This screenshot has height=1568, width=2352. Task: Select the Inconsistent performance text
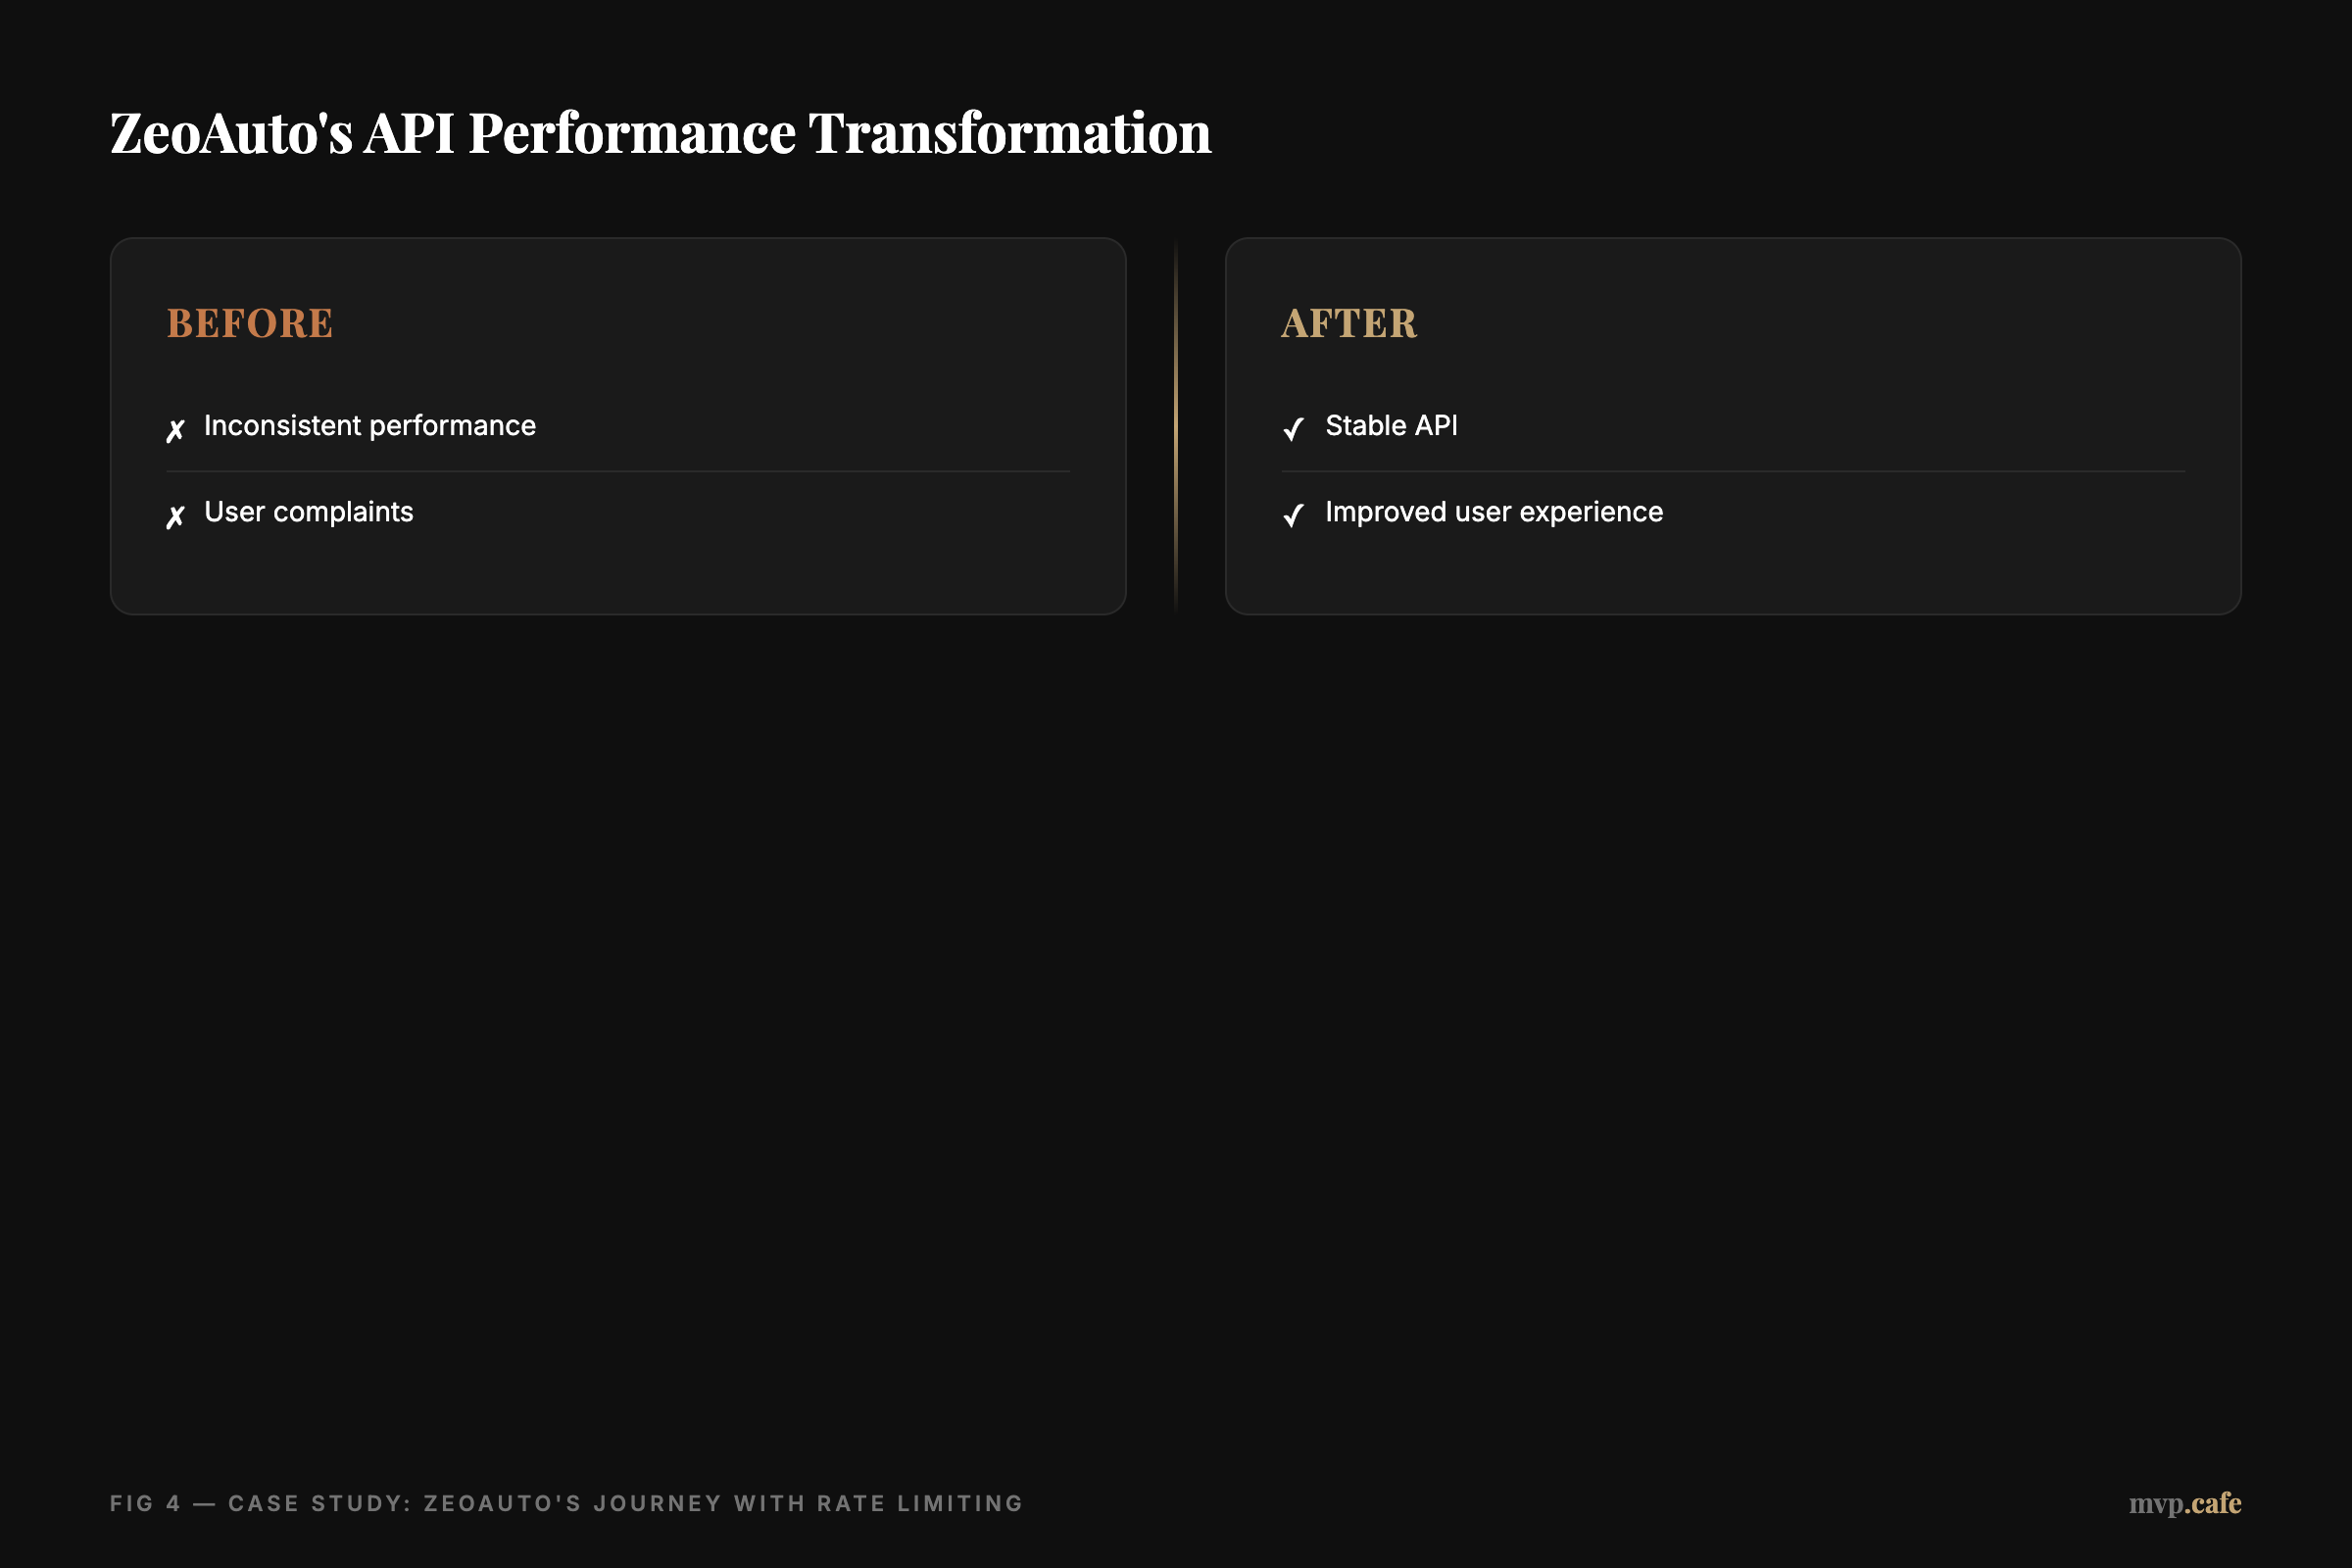pos(370,426)
